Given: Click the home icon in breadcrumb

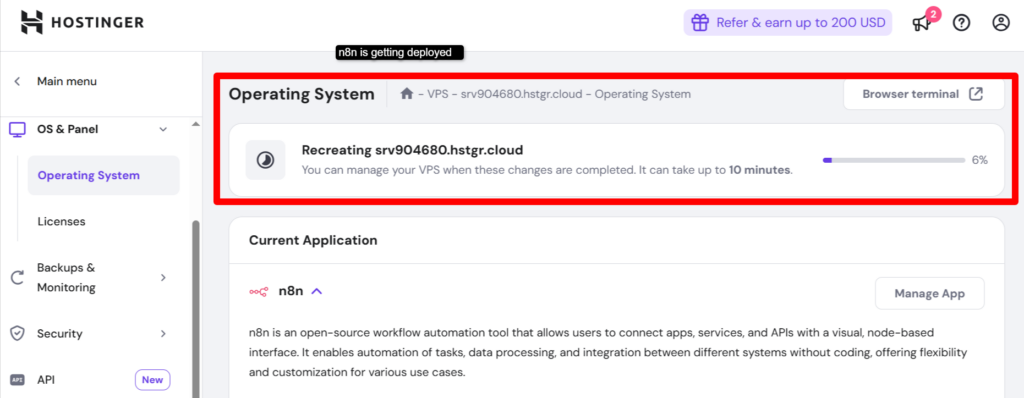Looking at the screenshot, I should click(407, 94).
